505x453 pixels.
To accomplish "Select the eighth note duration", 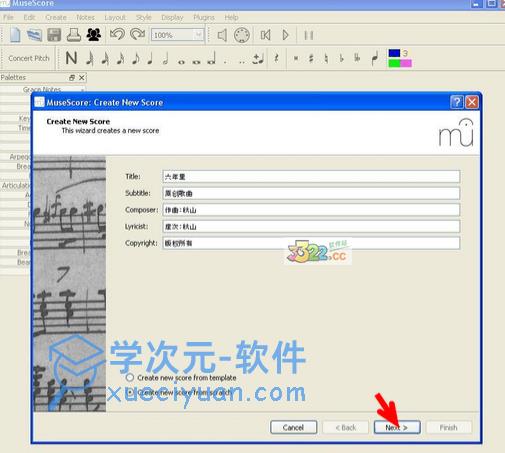I will coord(136,59).
